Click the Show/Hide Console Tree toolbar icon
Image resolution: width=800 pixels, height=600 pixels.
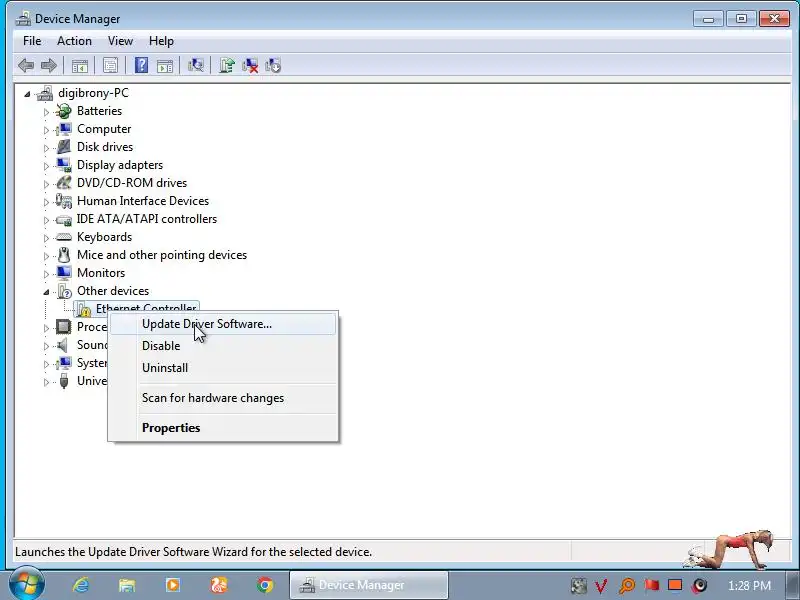80,66
